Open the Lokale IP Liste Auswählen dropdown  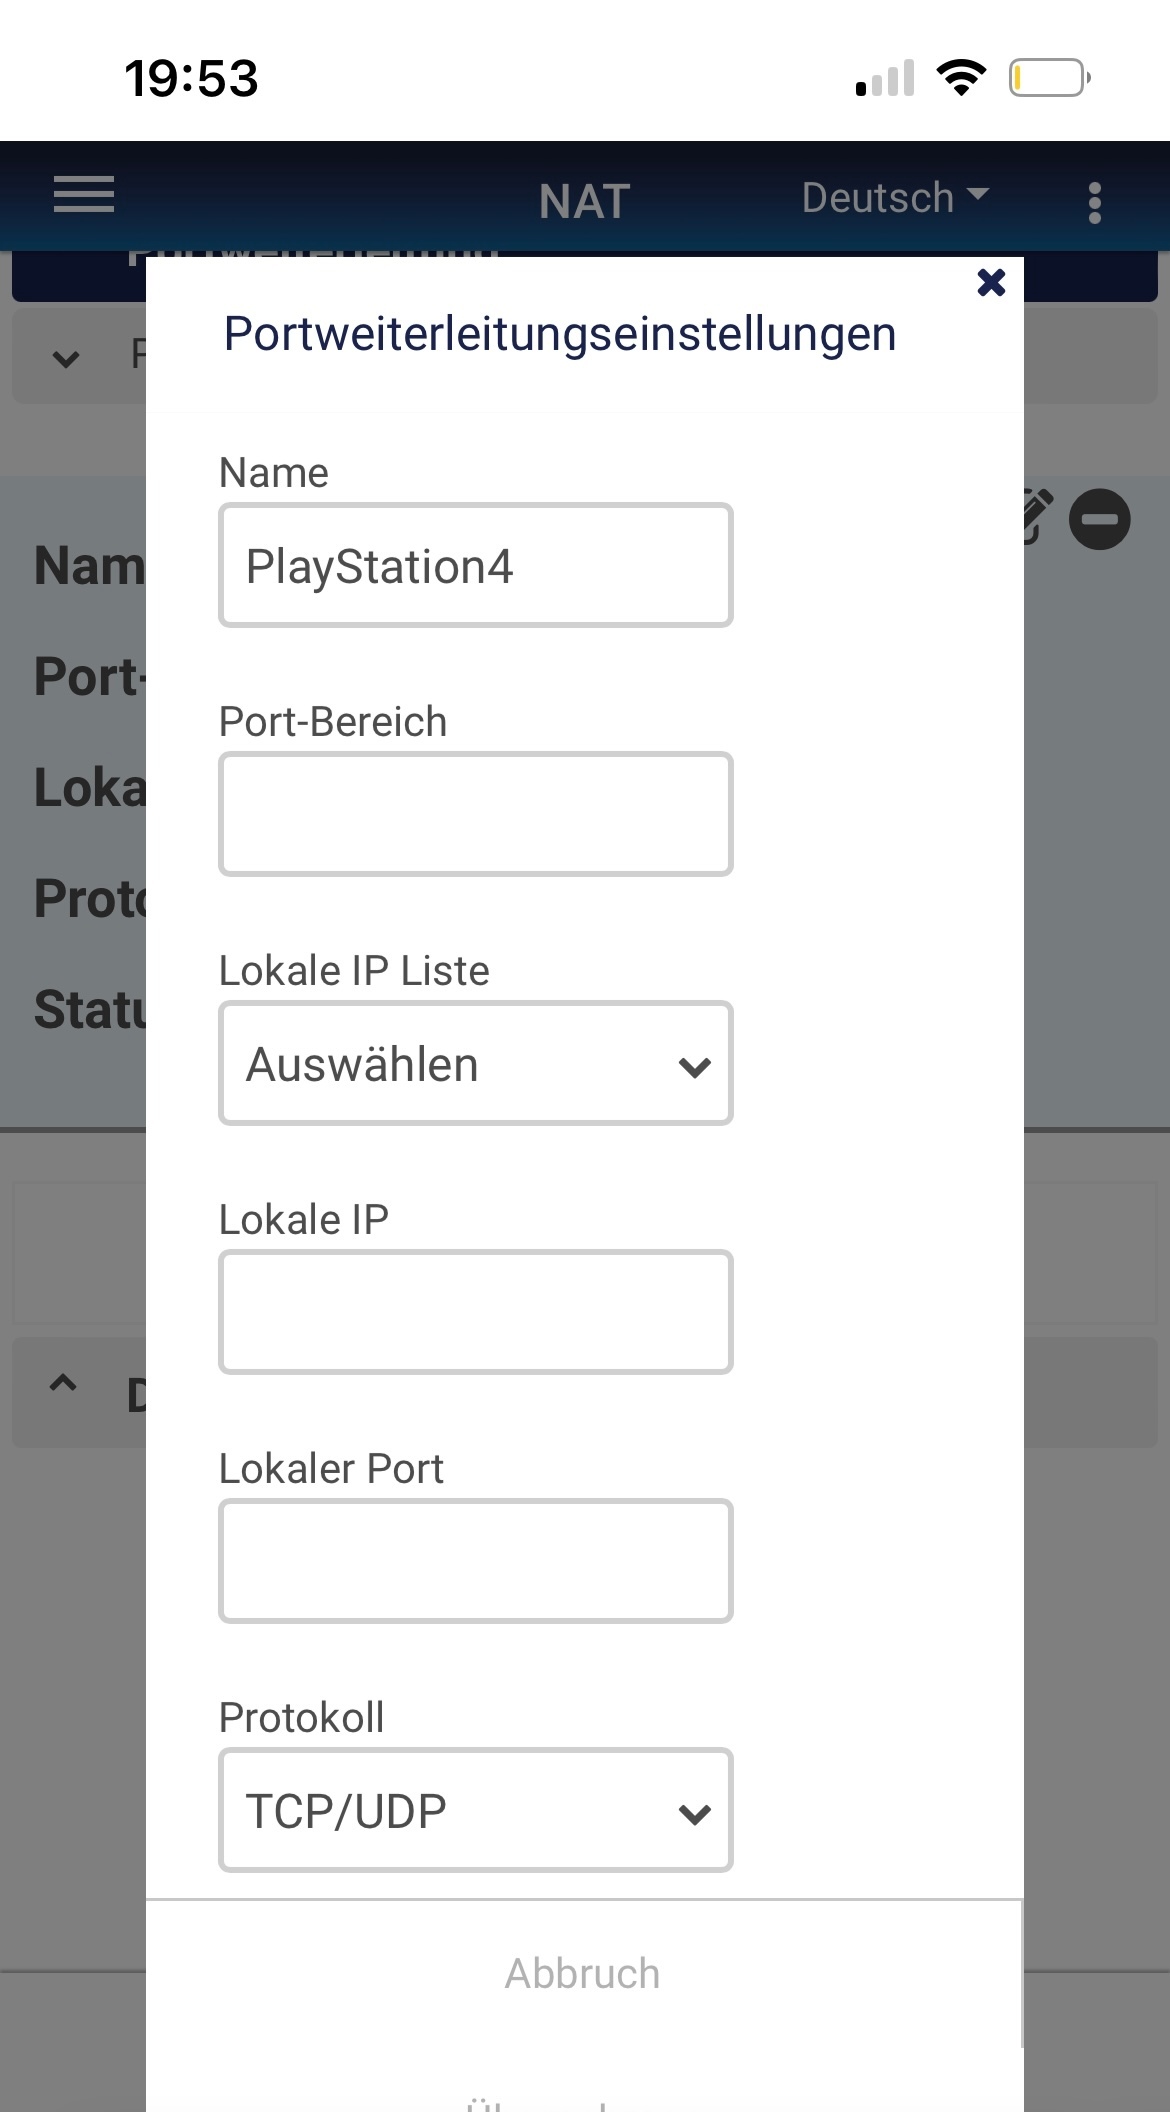(476, 1063)
